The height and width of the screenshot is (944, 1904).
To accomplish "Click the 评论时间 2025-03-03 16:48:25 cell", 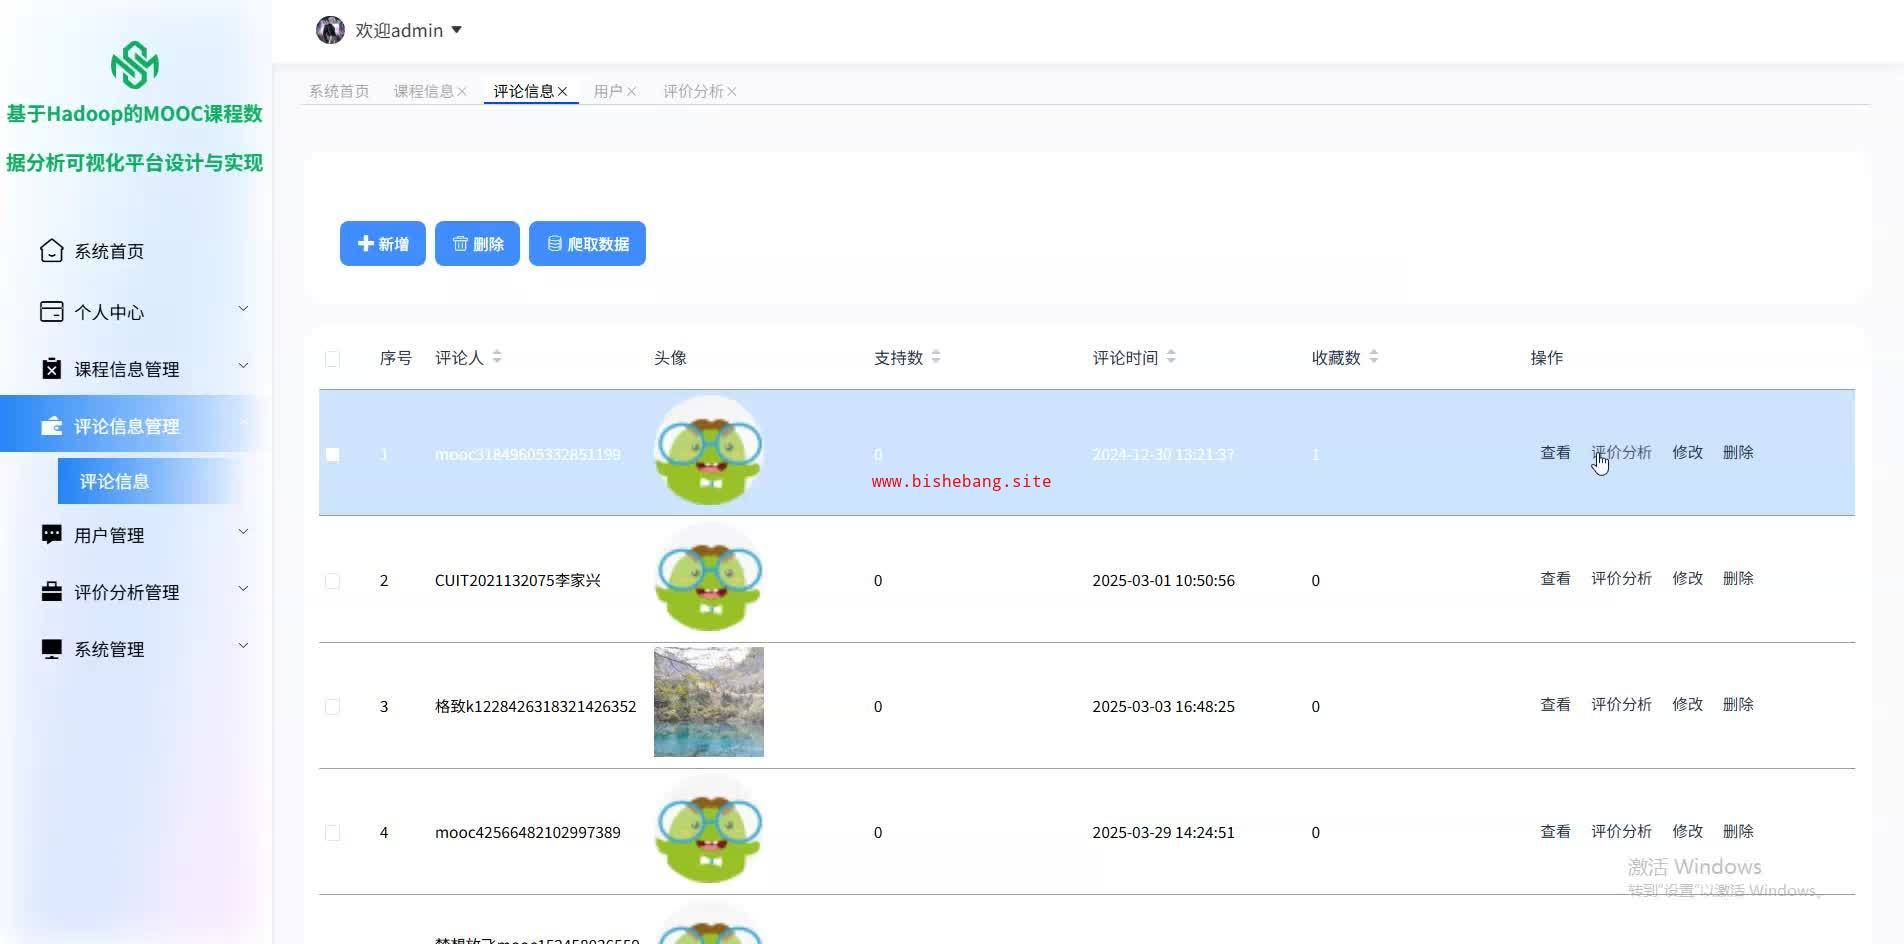I will coord(1163,707).
